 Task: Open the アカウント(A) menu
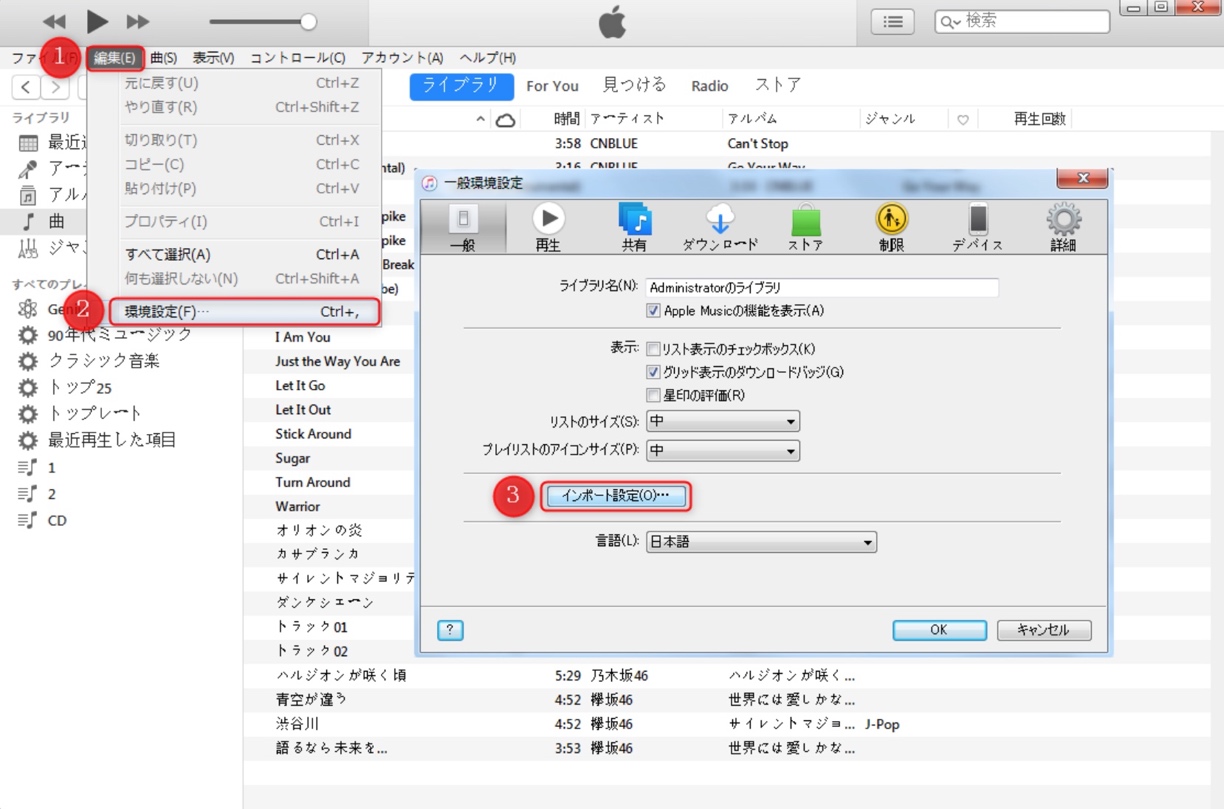tap(402, 58)
